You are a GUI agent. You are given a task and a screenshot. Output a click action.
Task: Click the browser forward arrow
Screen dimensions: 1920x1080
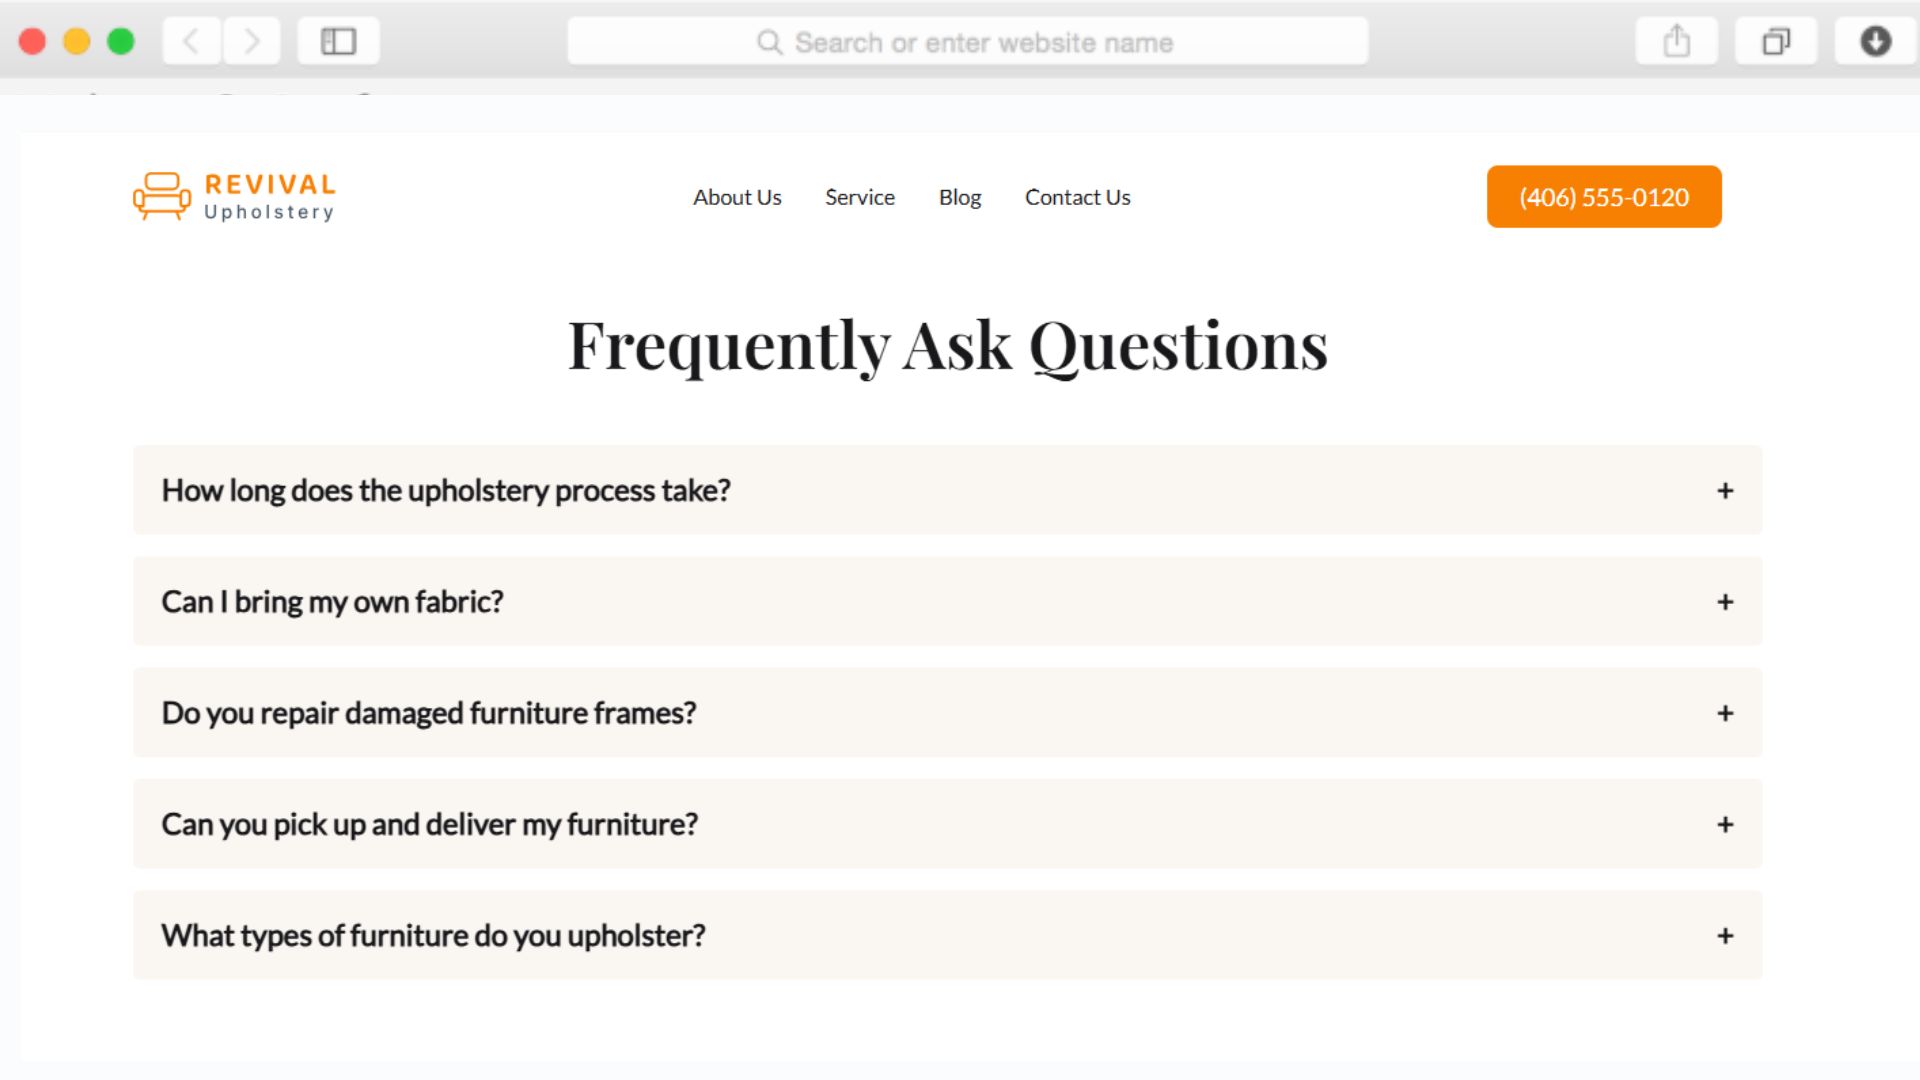(x=251, y=42)
